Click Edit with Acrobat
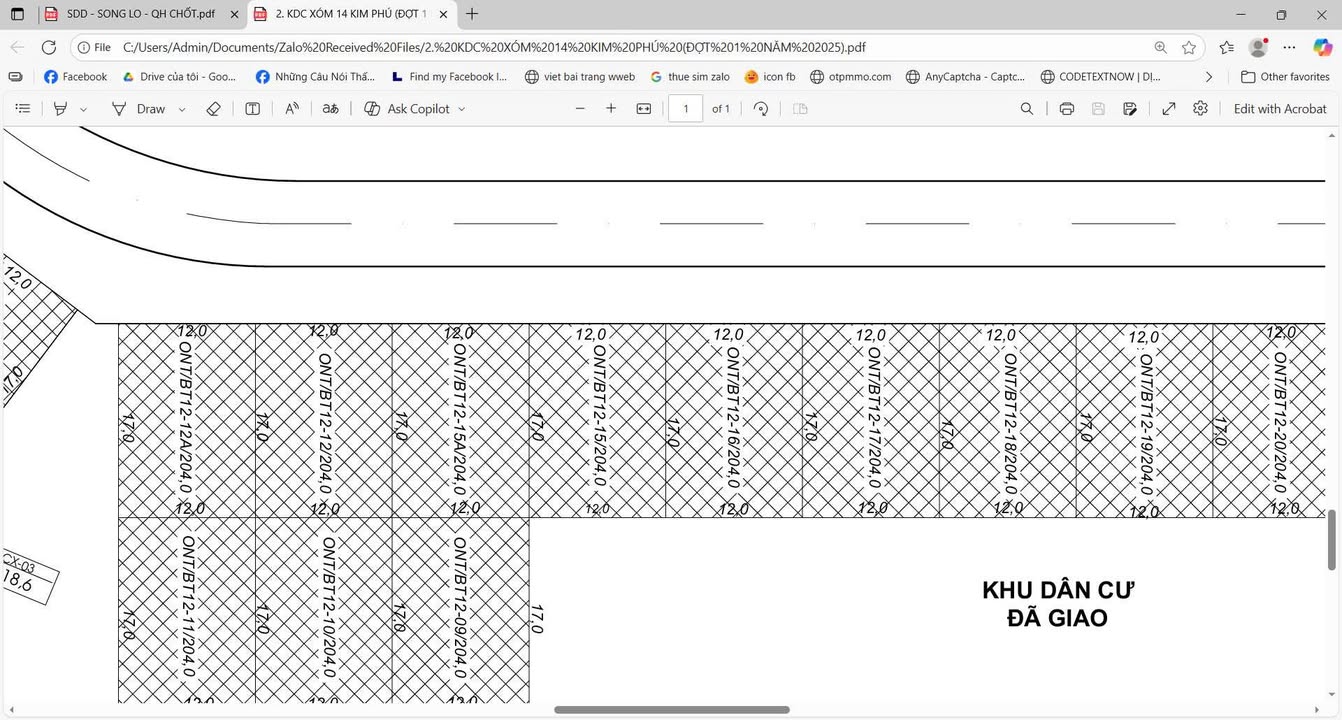 tap(1280, 109)
